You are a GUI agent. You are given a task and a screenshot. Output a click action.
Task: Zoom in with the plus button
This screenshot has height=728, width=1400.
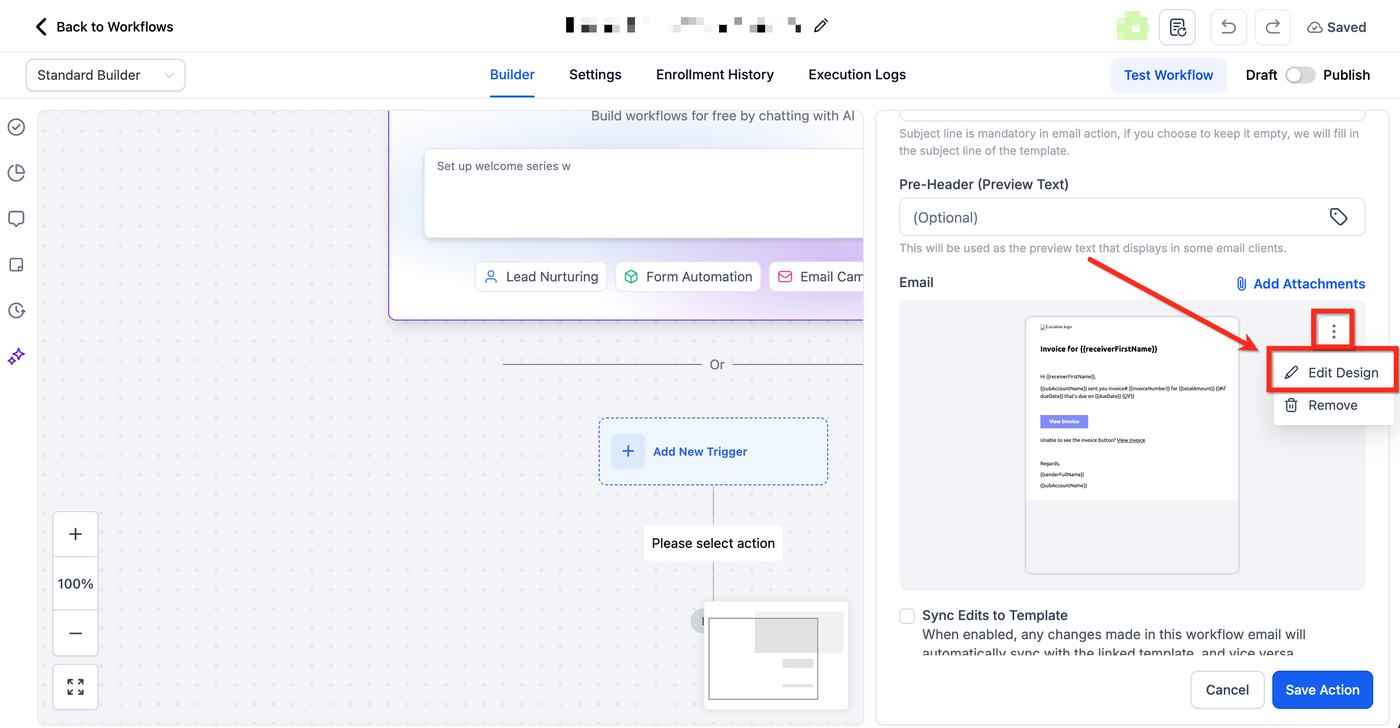pos(76,534)
